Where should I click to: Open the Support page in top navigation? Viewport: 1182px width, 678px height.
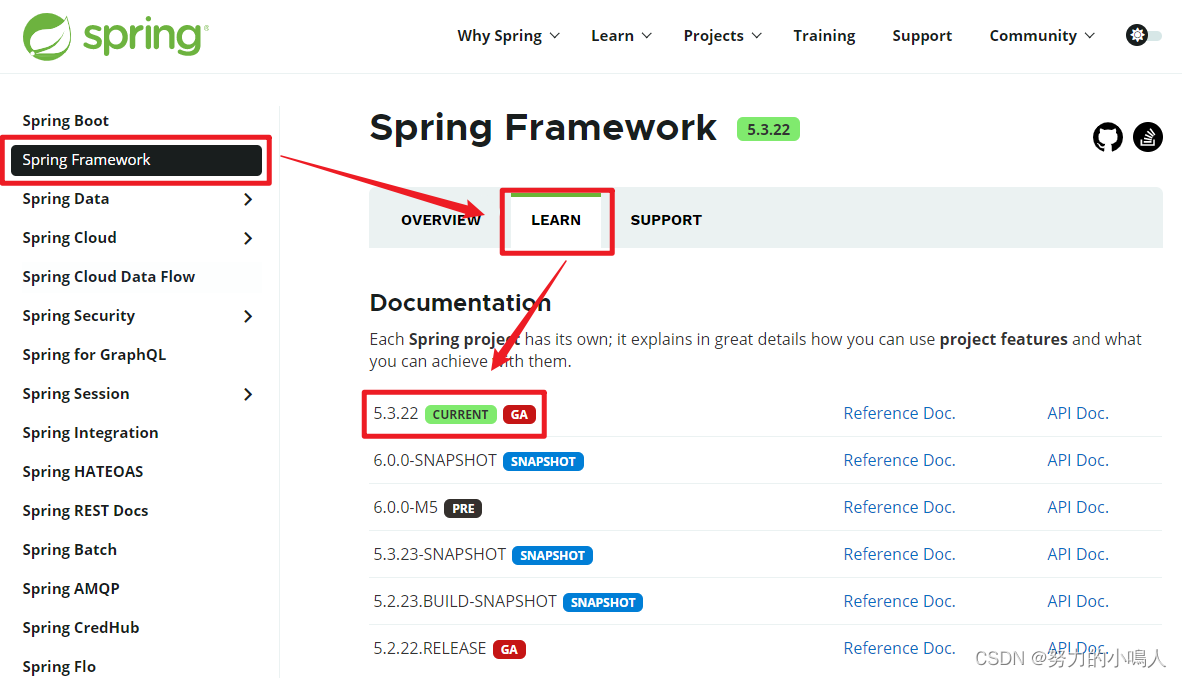click(922, 35)
